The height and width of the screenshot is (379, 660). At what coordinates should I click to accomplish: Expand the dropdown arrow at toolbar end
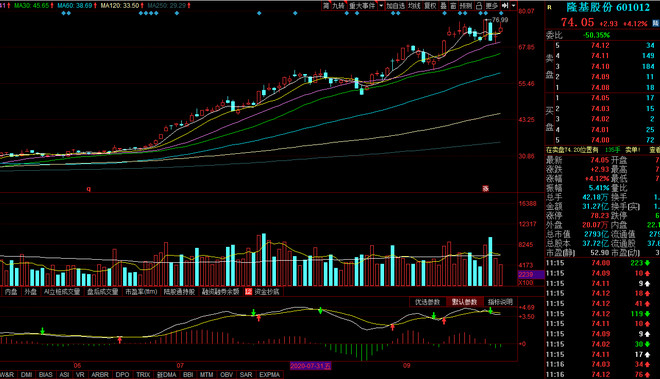[x=514, y=5]
